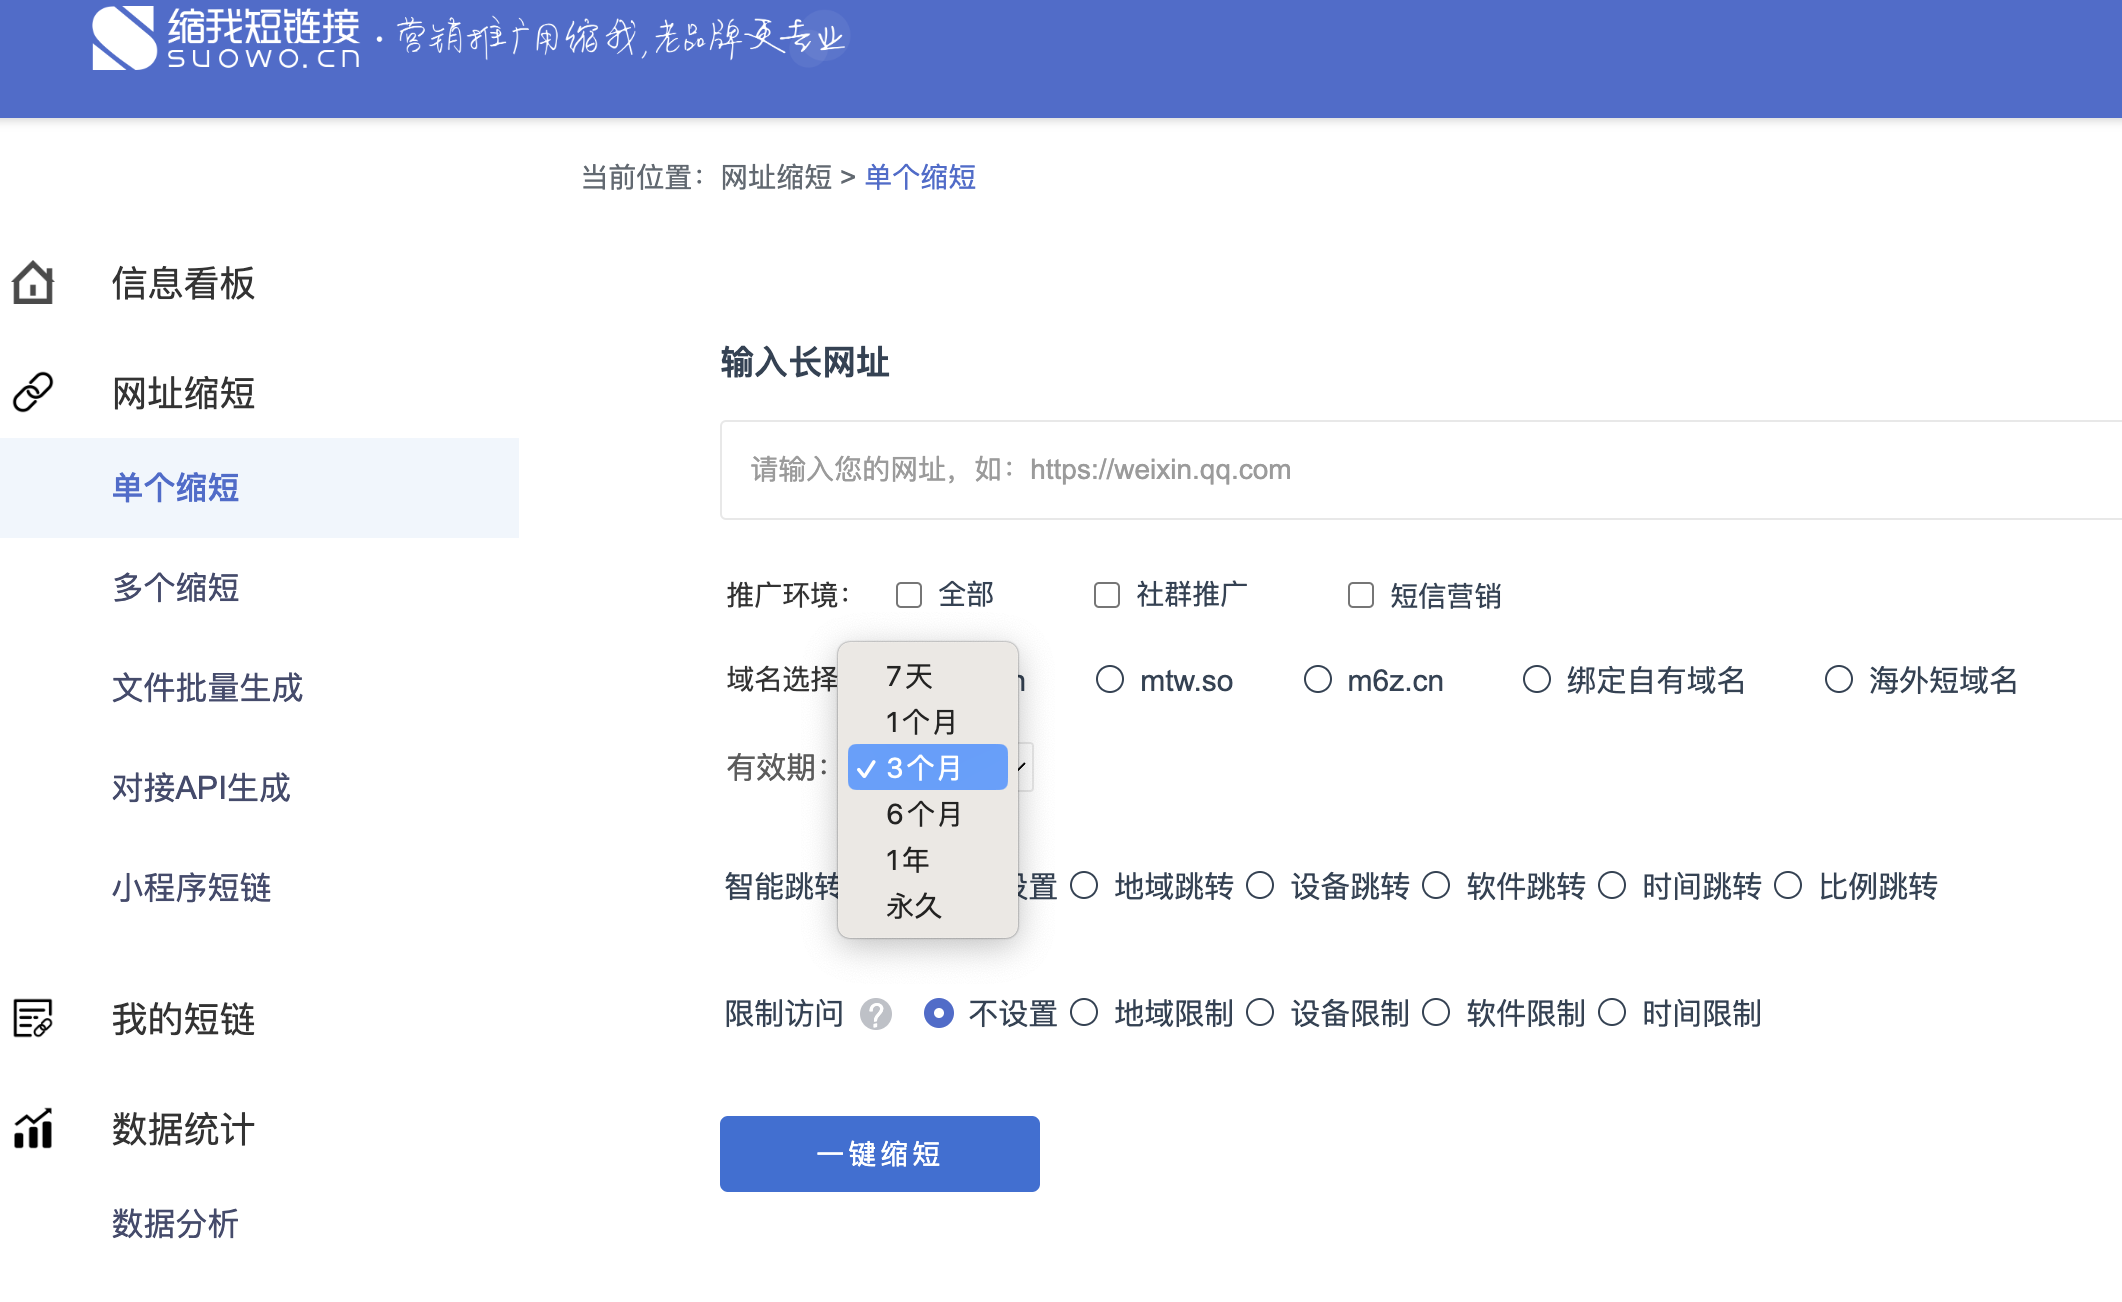Select the mtw.so domain radio button
The height and width of the screenshot is (1302, 2122).
(x=1110, y=680)
